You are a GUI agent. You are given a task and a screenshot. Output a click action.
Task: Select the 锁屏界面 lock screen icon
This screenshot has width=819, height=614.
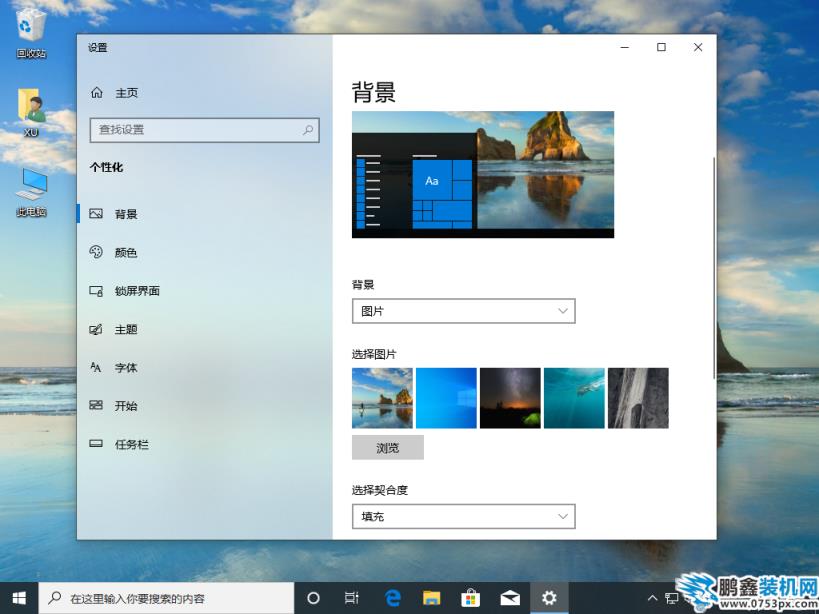(96, 291)
